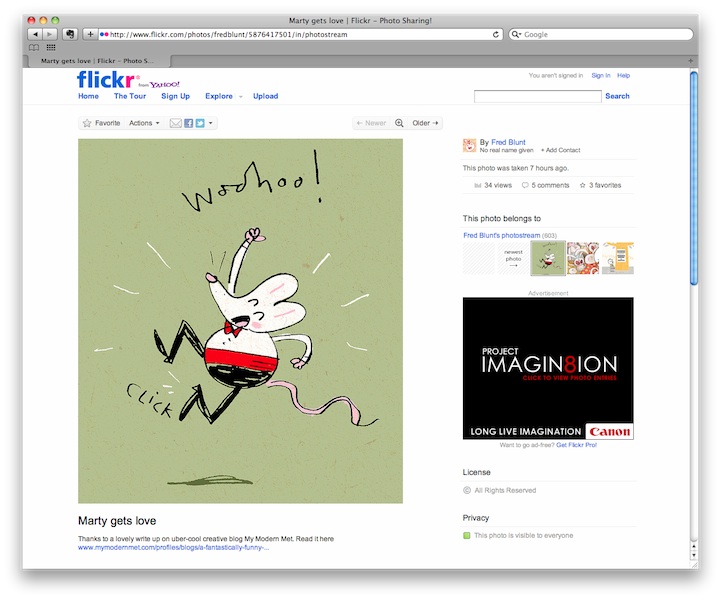Open Fred Blunt's photostream link
This screenshot has height=600, width=721.
coord(502,235)
